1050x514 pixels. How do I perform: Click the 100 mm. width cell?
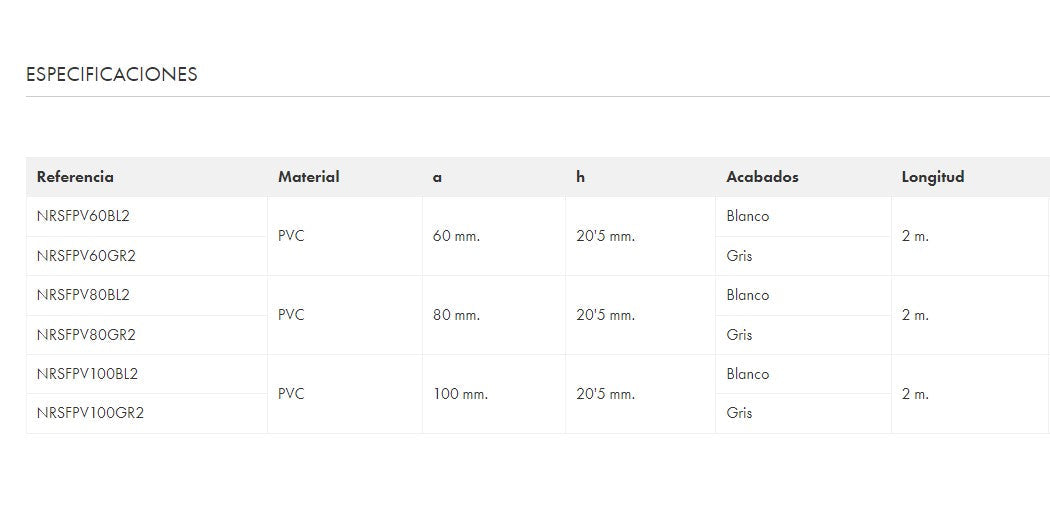460,394
